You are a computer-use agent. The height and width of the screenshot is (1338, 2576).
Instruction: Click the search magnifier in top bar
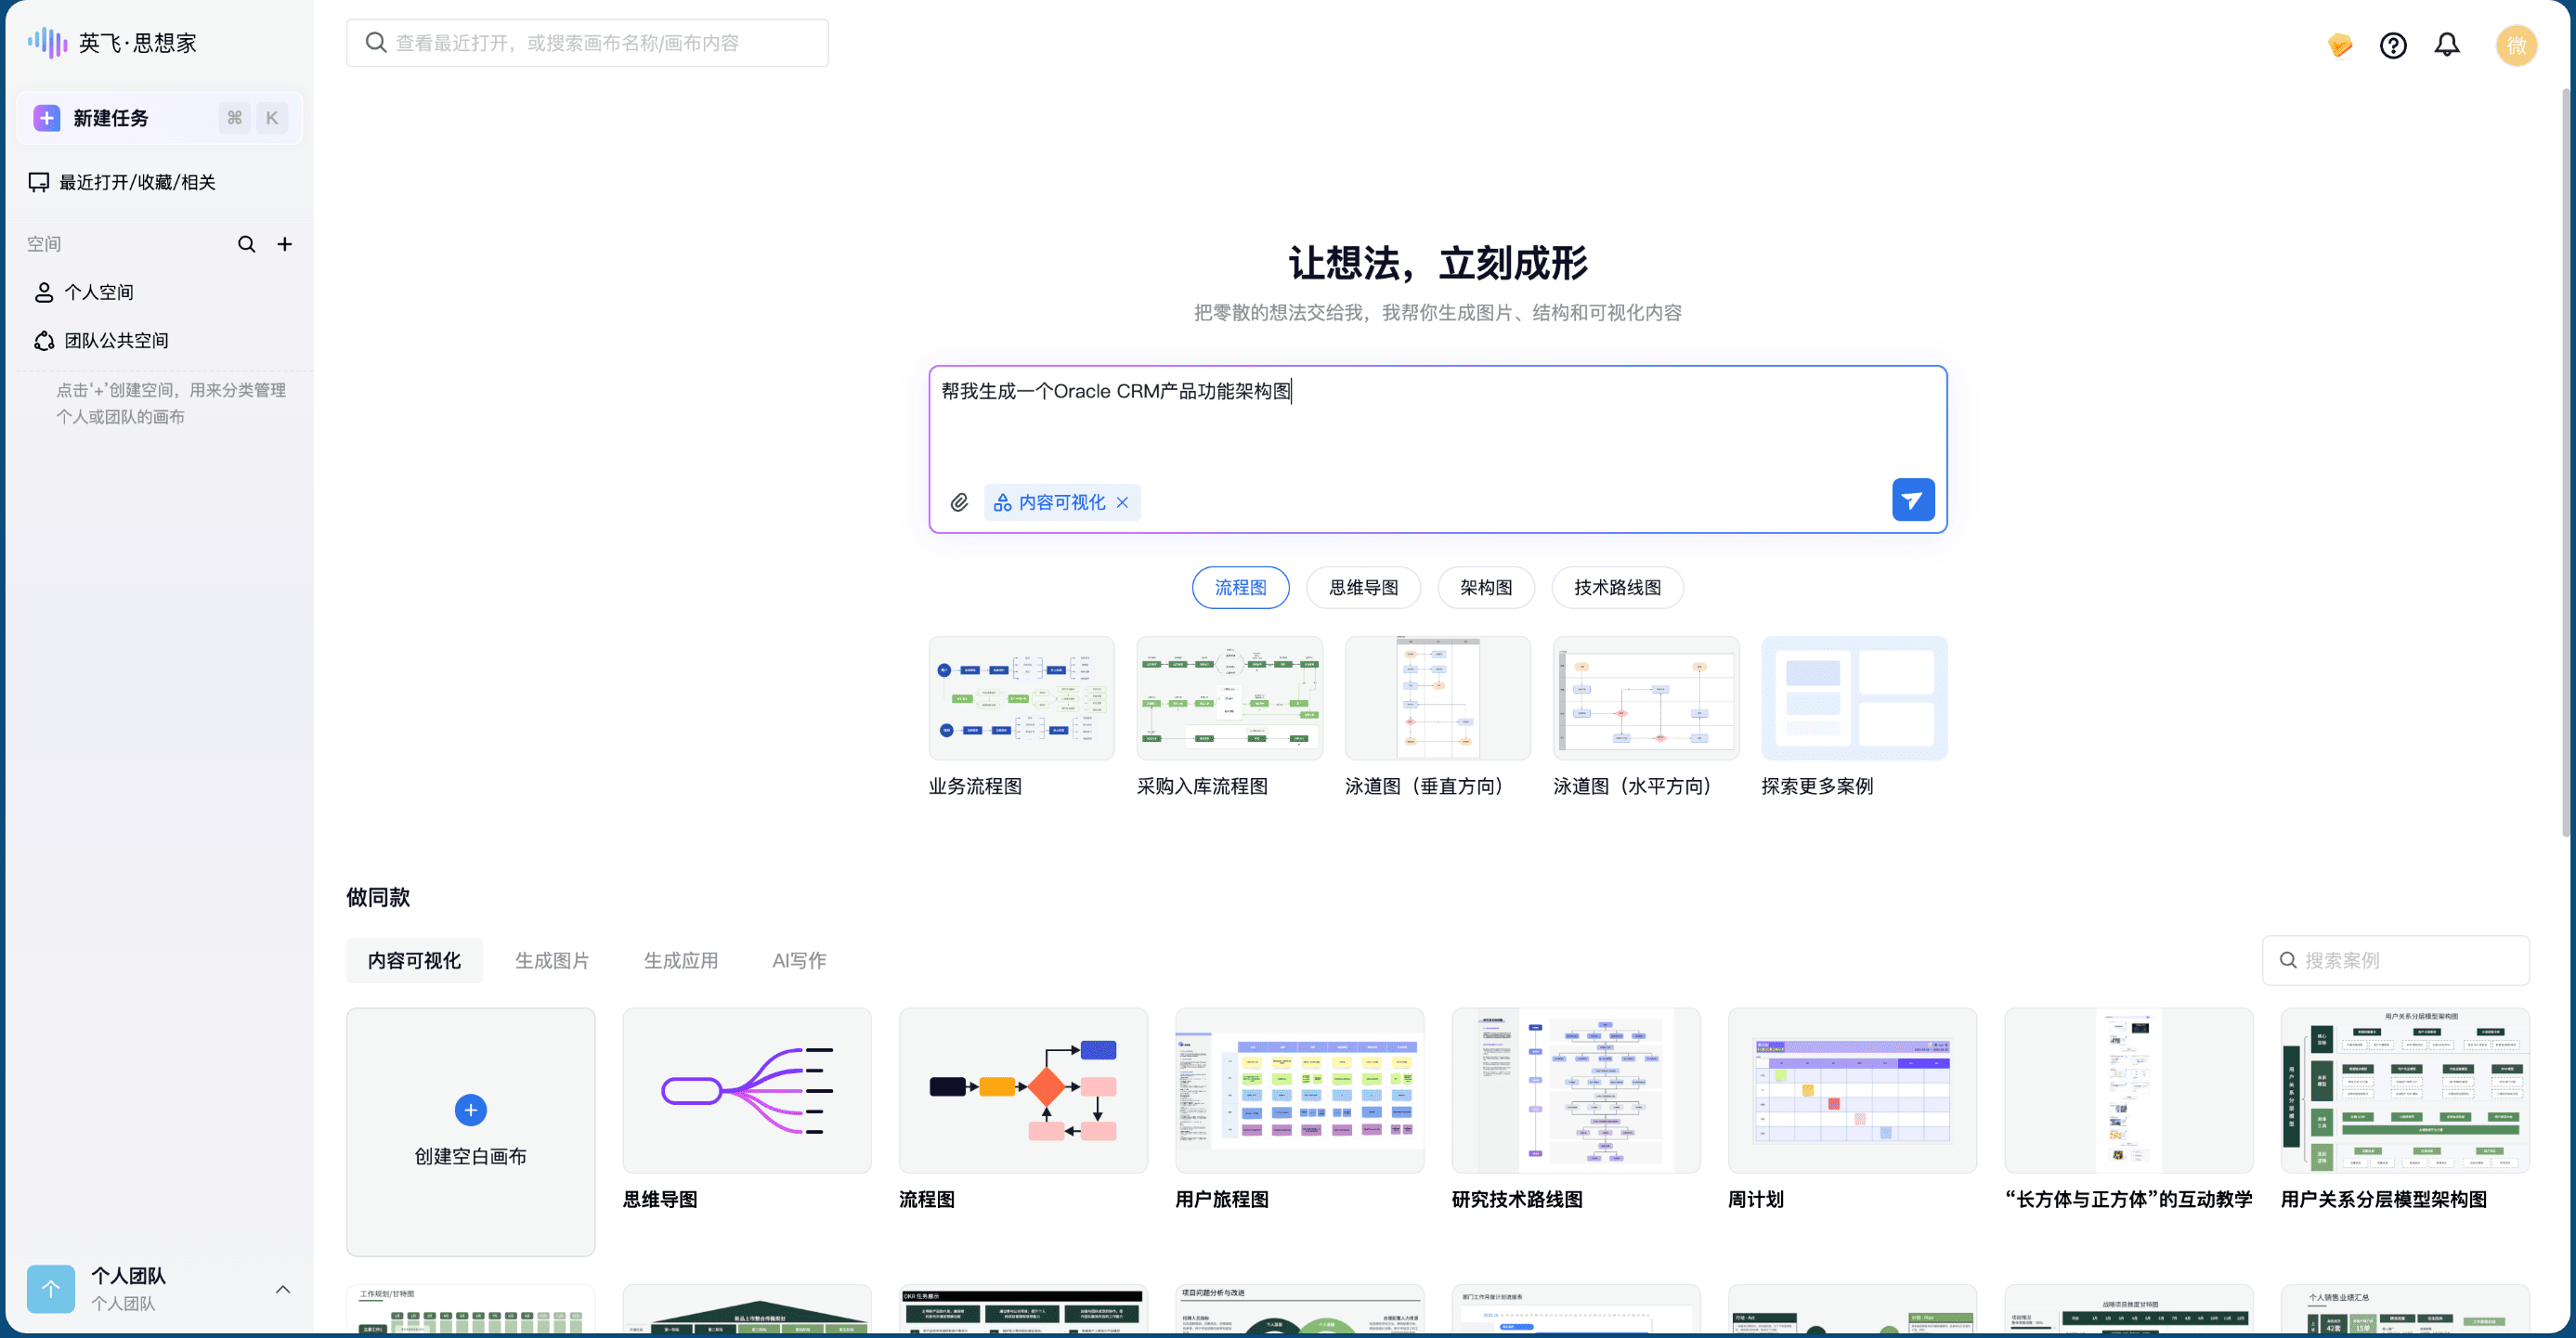tap(376, 42)
